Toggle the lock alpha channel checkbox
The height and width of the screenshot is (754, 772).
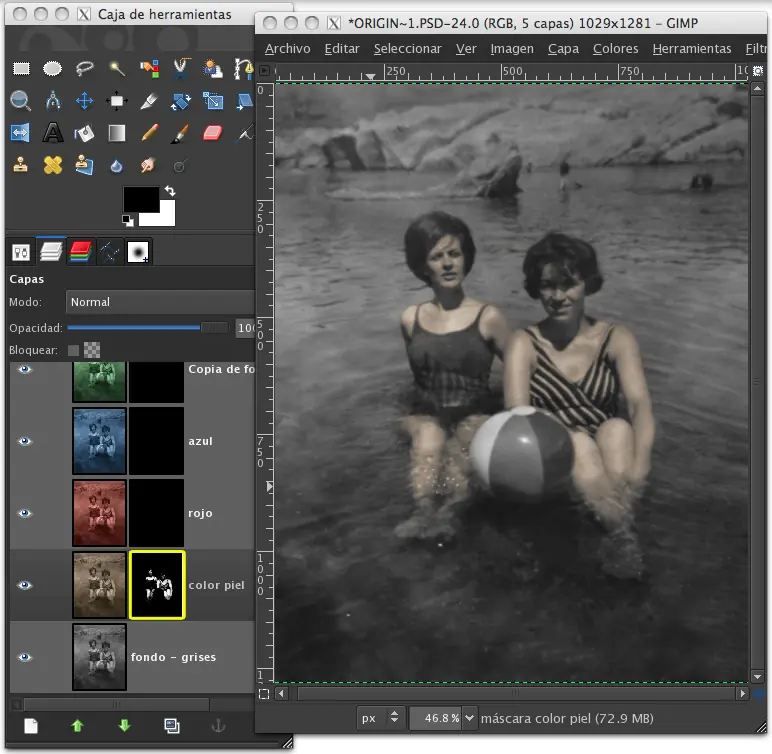92,350
